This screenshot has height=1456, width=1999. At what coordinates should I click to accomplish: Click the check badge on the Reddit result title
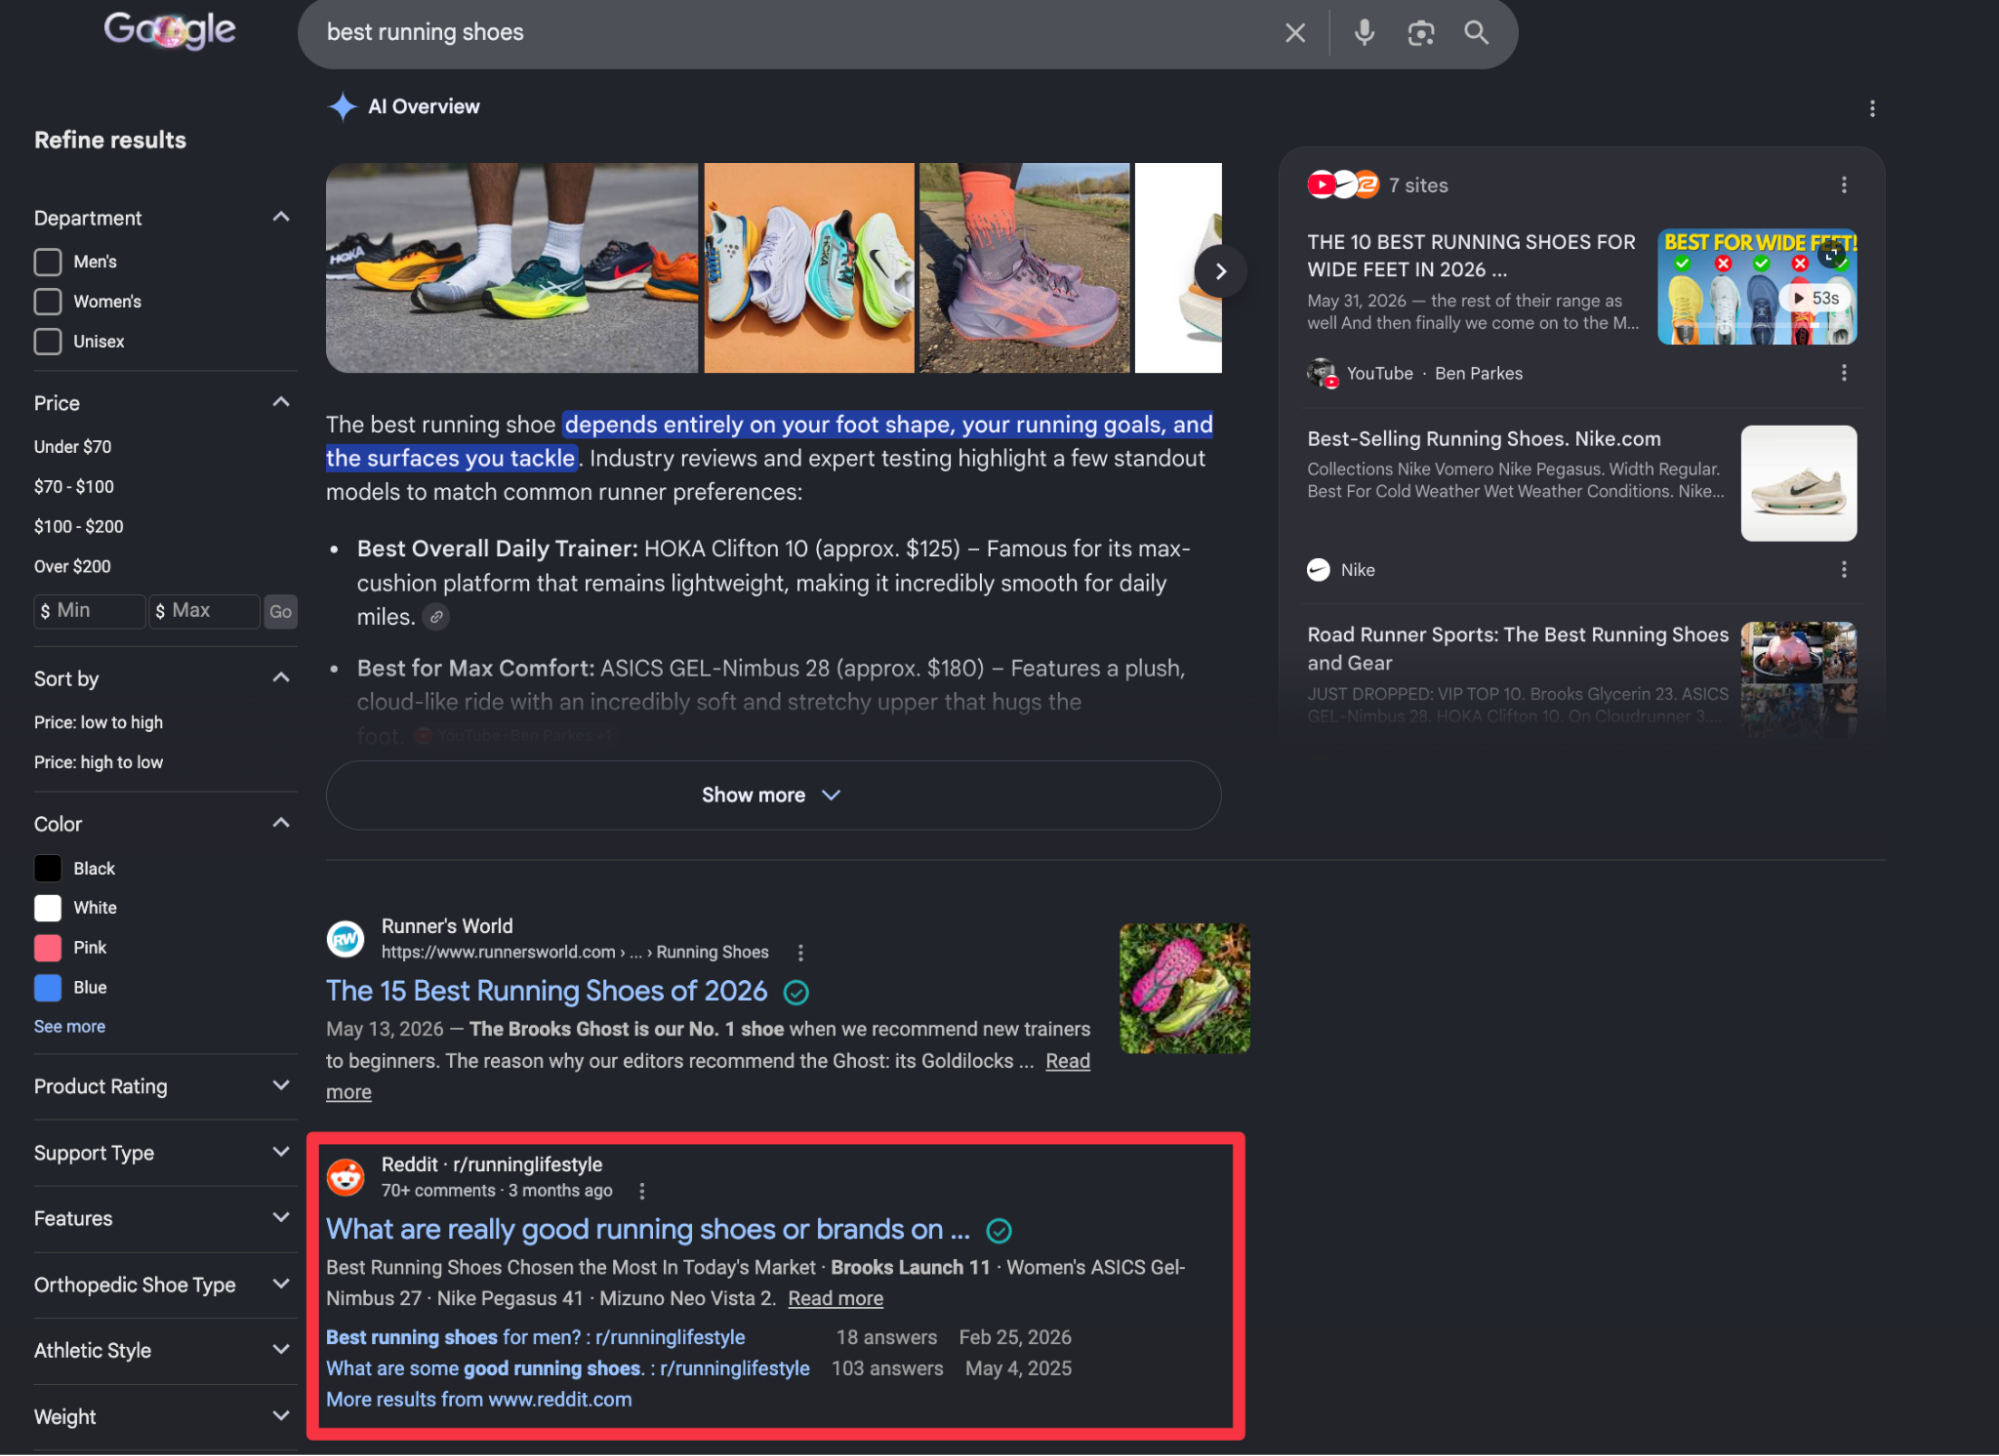point(999,1231)
